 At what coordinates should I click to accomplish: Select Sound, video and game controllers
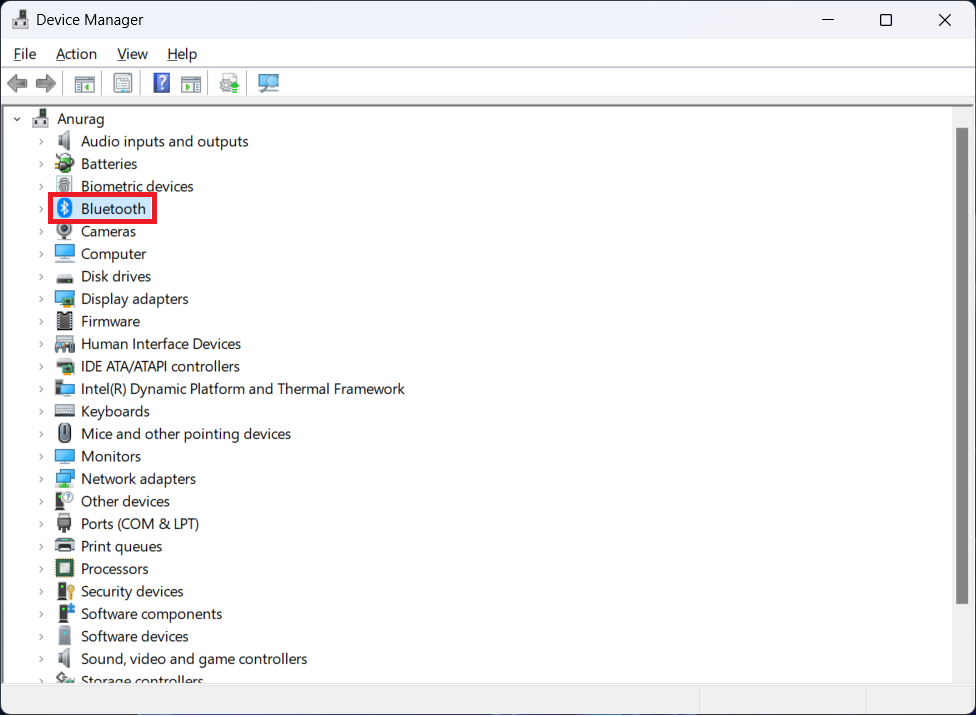coord(194,658)
